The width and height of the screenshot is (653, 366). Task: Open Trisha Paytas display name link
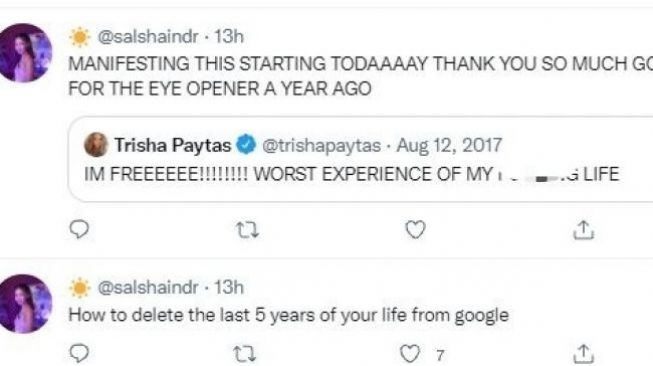173,145
